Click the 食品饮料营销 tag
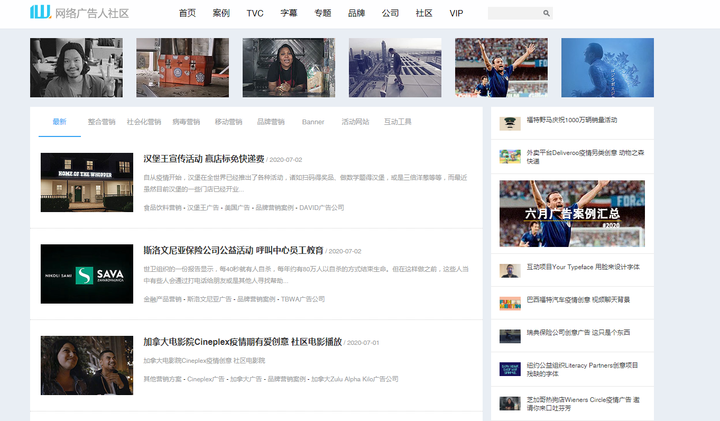720x421 pixels. pyautogui.click(x=163, y=208)
